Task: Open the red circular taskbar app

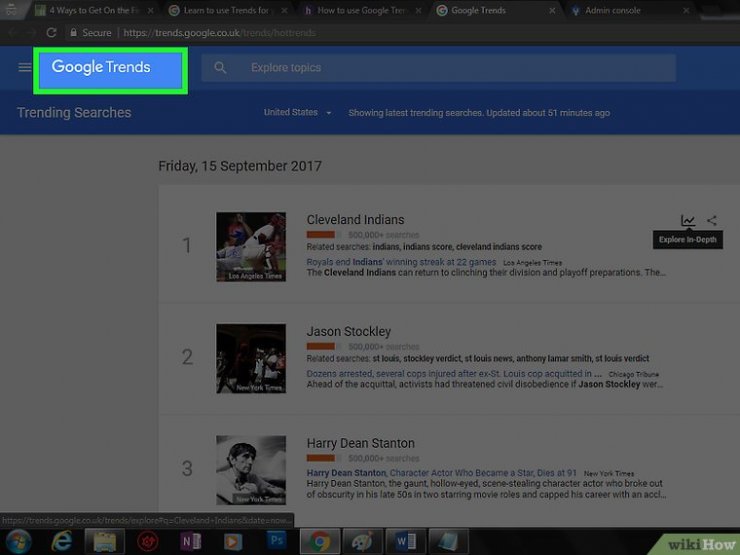Action: coord(147,541)
